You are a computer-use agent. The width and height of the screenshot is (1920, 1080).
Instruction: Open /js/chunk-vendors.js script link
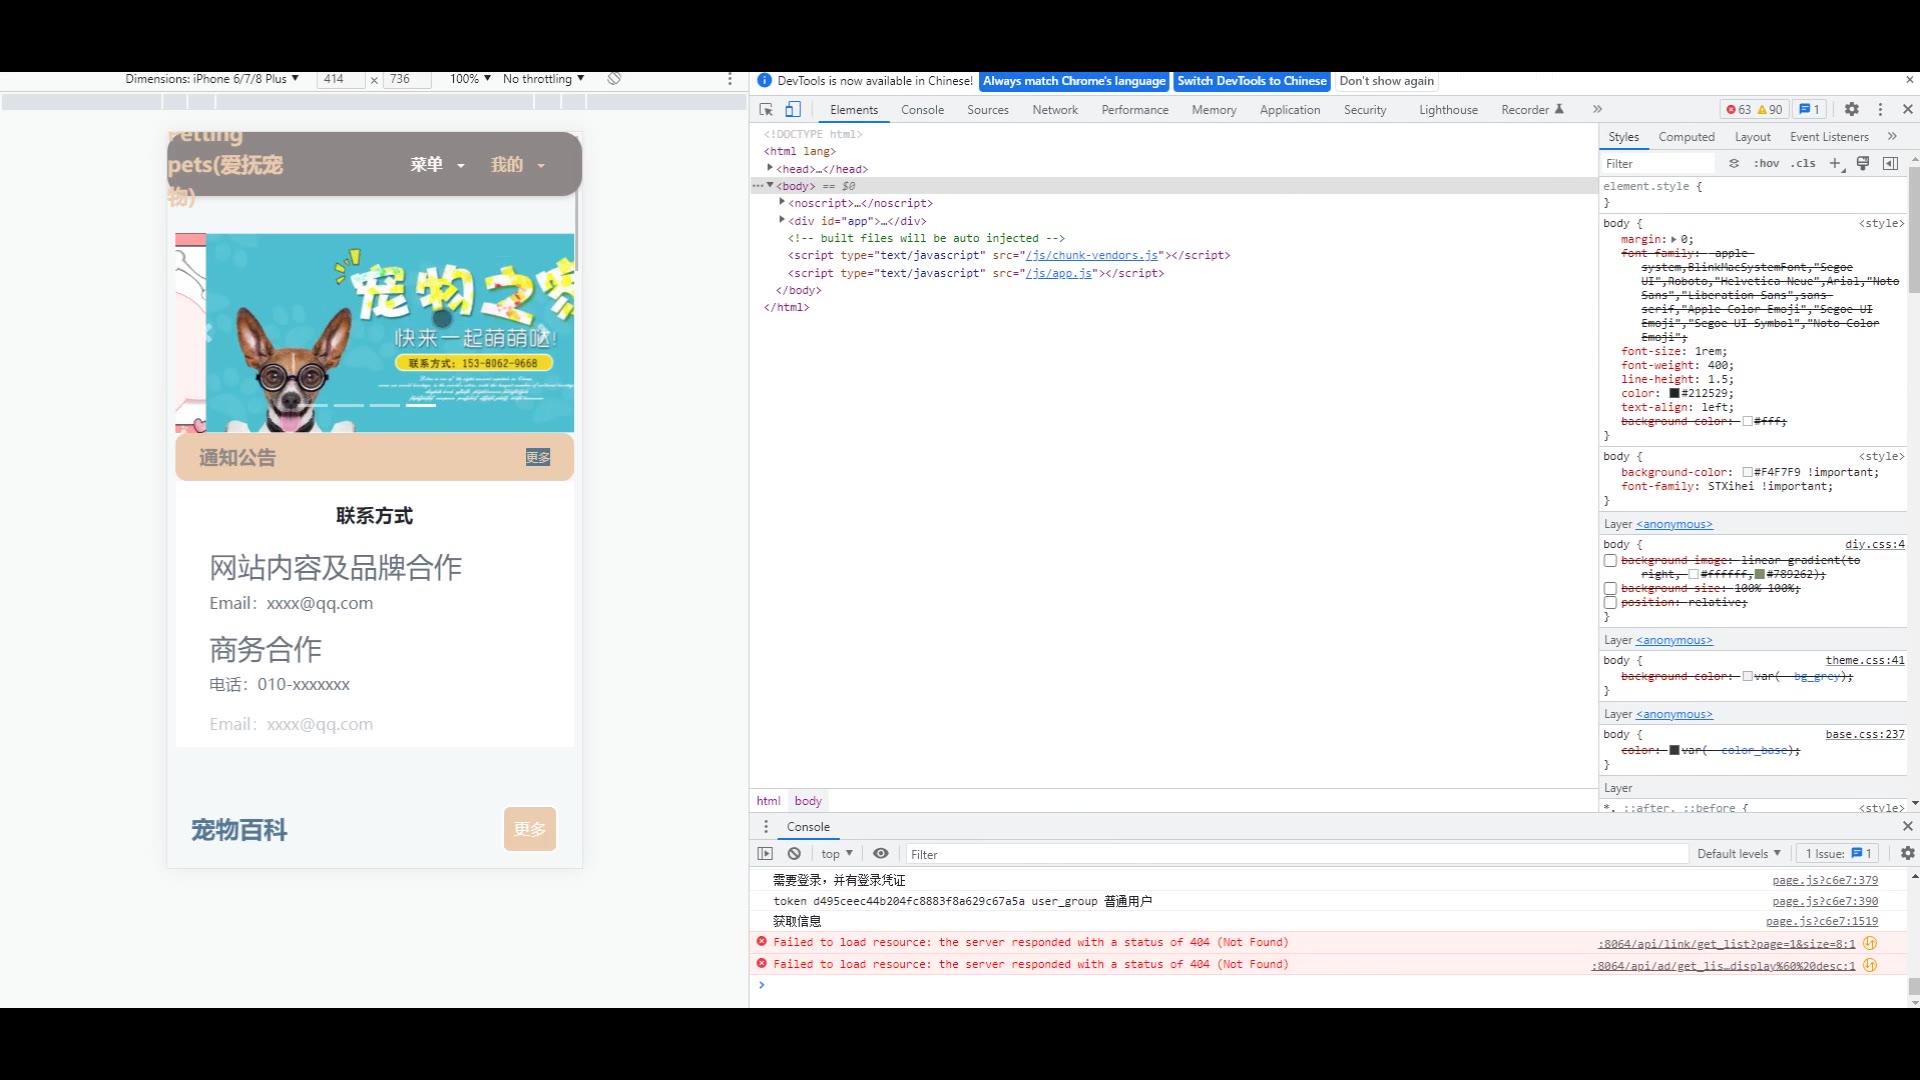coord(1092,256)
